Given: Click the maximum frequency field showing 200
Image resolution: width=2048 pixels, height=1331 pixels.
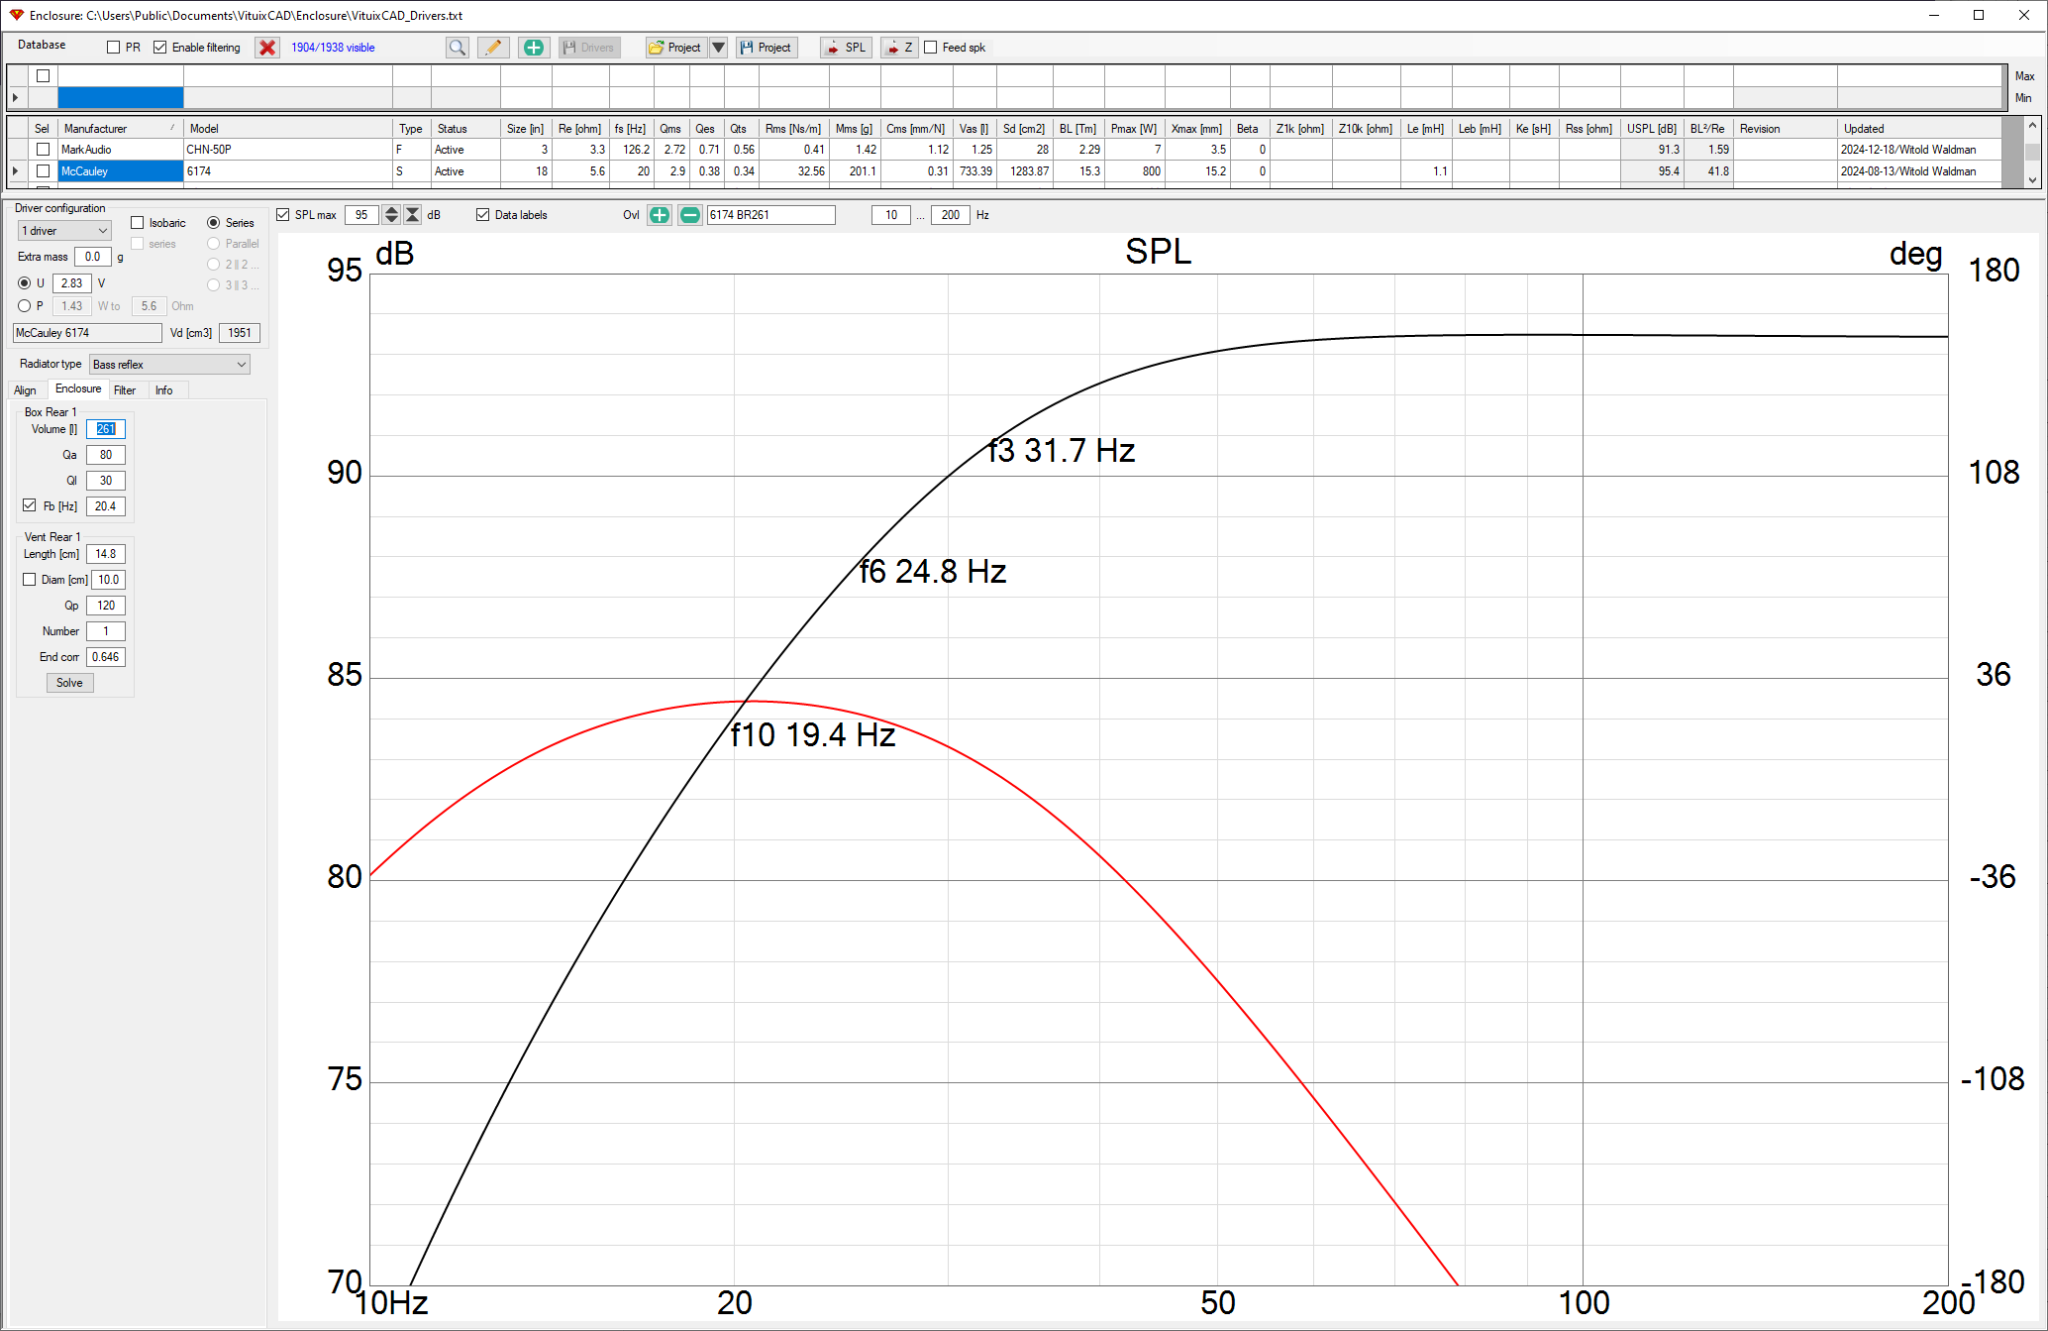Looking at the screenshot, I should (951, 215).
